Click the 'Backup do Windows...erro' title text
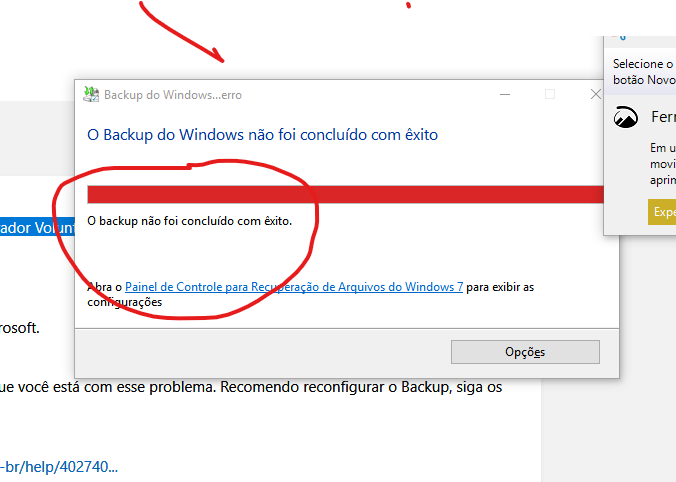 [x=173, y=95]
